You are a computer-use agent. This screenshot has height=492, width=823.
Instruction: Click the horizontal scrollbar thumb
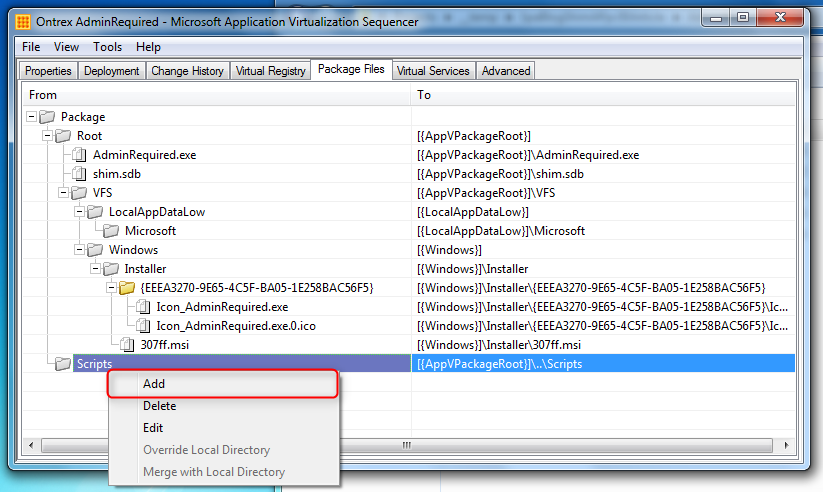pos(407,445)
